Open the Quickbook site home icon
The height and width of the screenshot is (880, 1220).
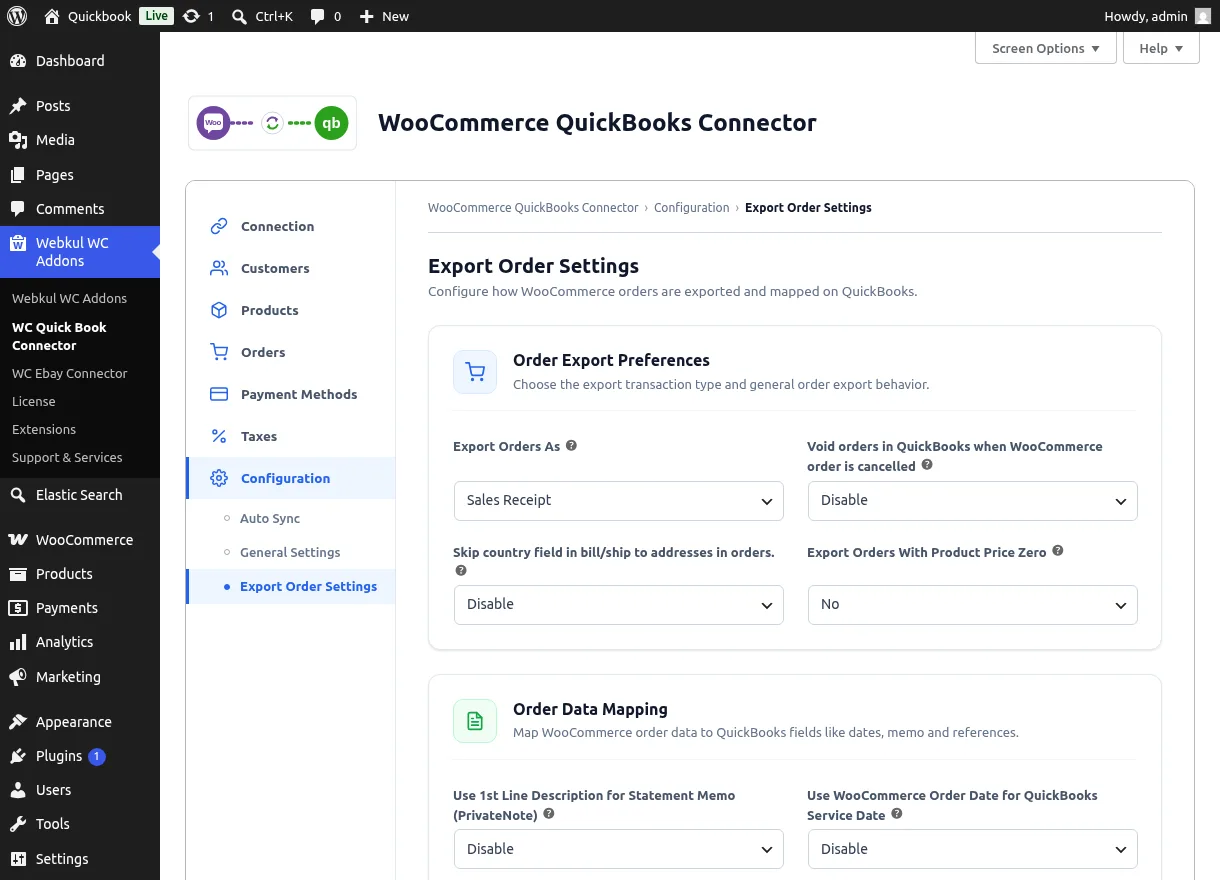[x=52, y=16]
